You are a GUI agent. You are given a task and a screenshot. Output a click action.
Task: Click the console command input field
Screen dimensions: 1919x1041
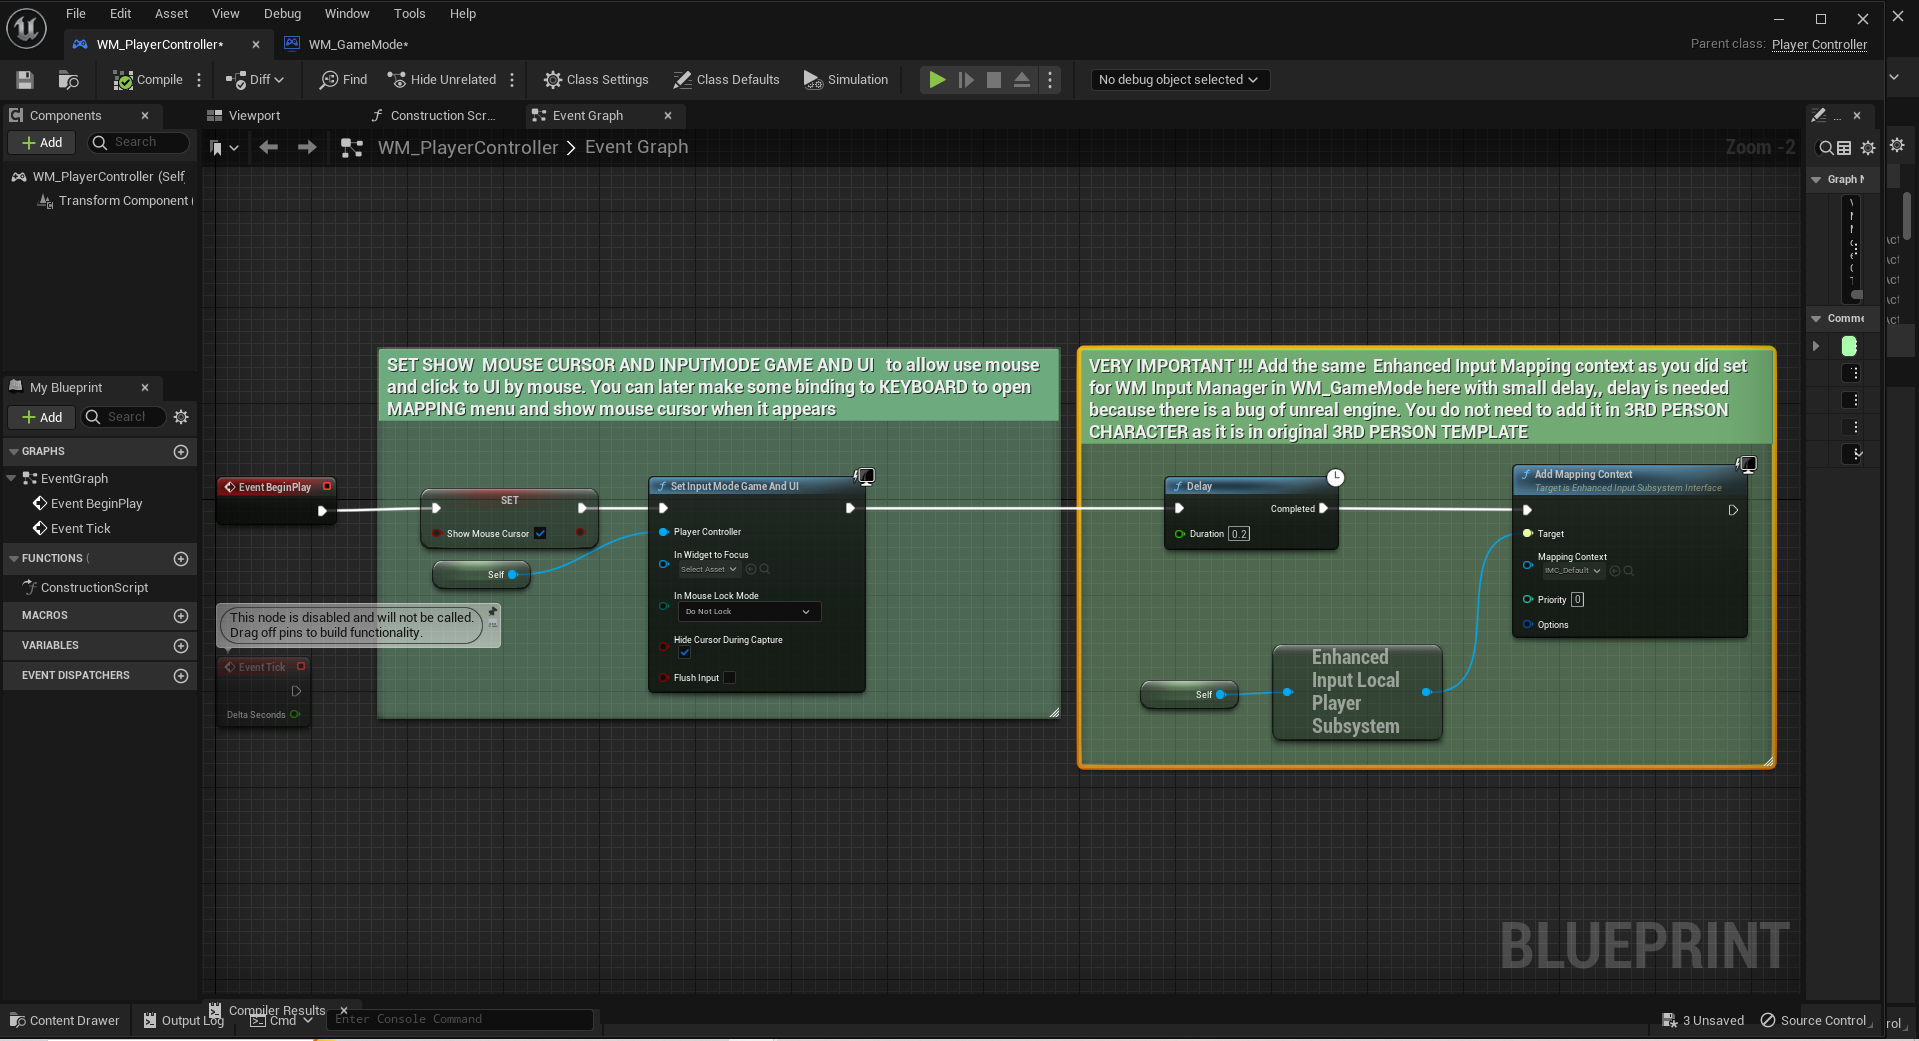(x=460, y=1019)
